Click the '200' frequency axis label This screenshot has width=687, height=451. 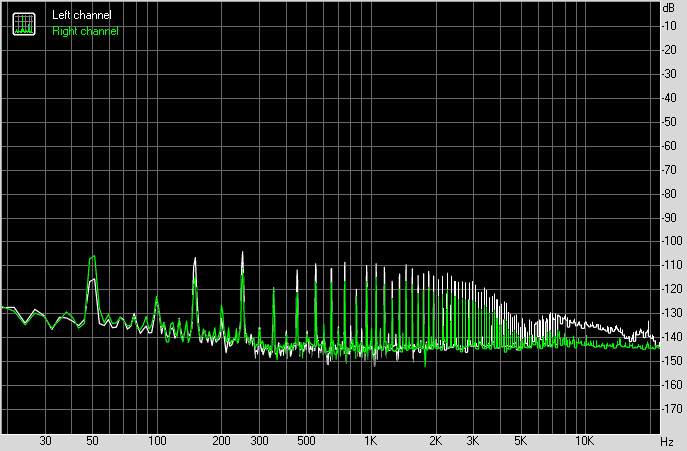coord(221,441)
